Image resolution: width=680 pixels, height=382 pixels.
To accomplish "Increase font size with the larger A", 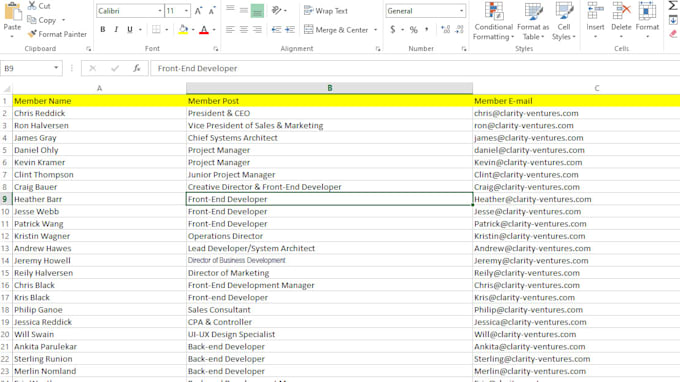I will coord(198,11).
